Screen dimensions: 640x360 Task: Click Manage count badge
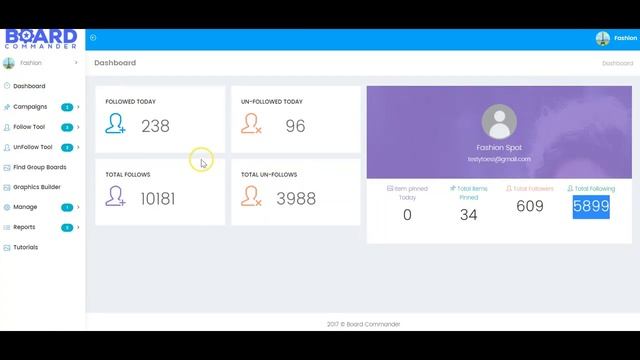coord(67,207)
